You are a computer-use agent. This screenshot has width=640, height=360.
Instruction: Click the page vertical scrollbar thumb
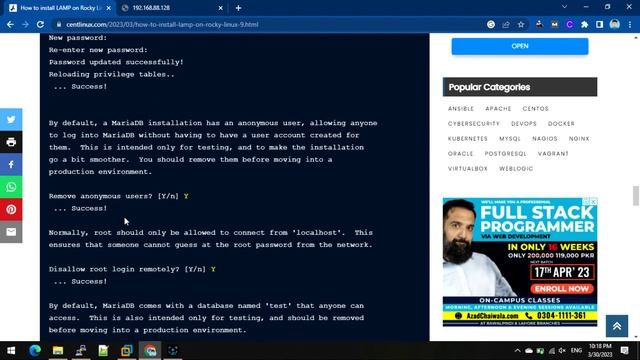[x=635, y=196]
